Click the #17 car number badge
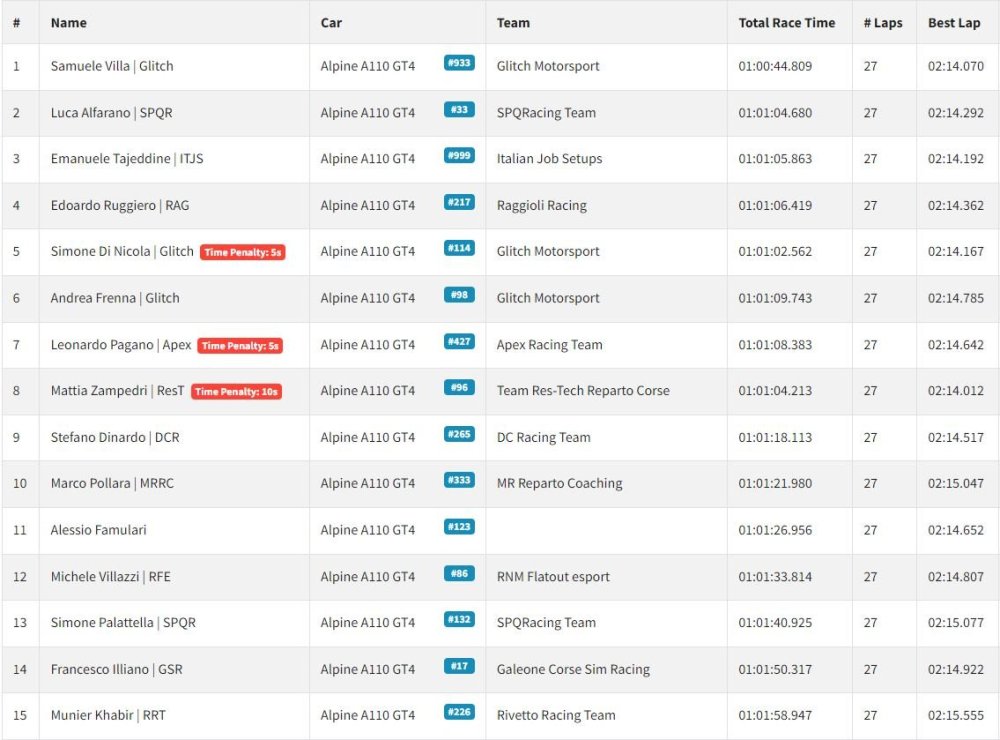Viewport: 1000px width, 740px height. point(459,666)
